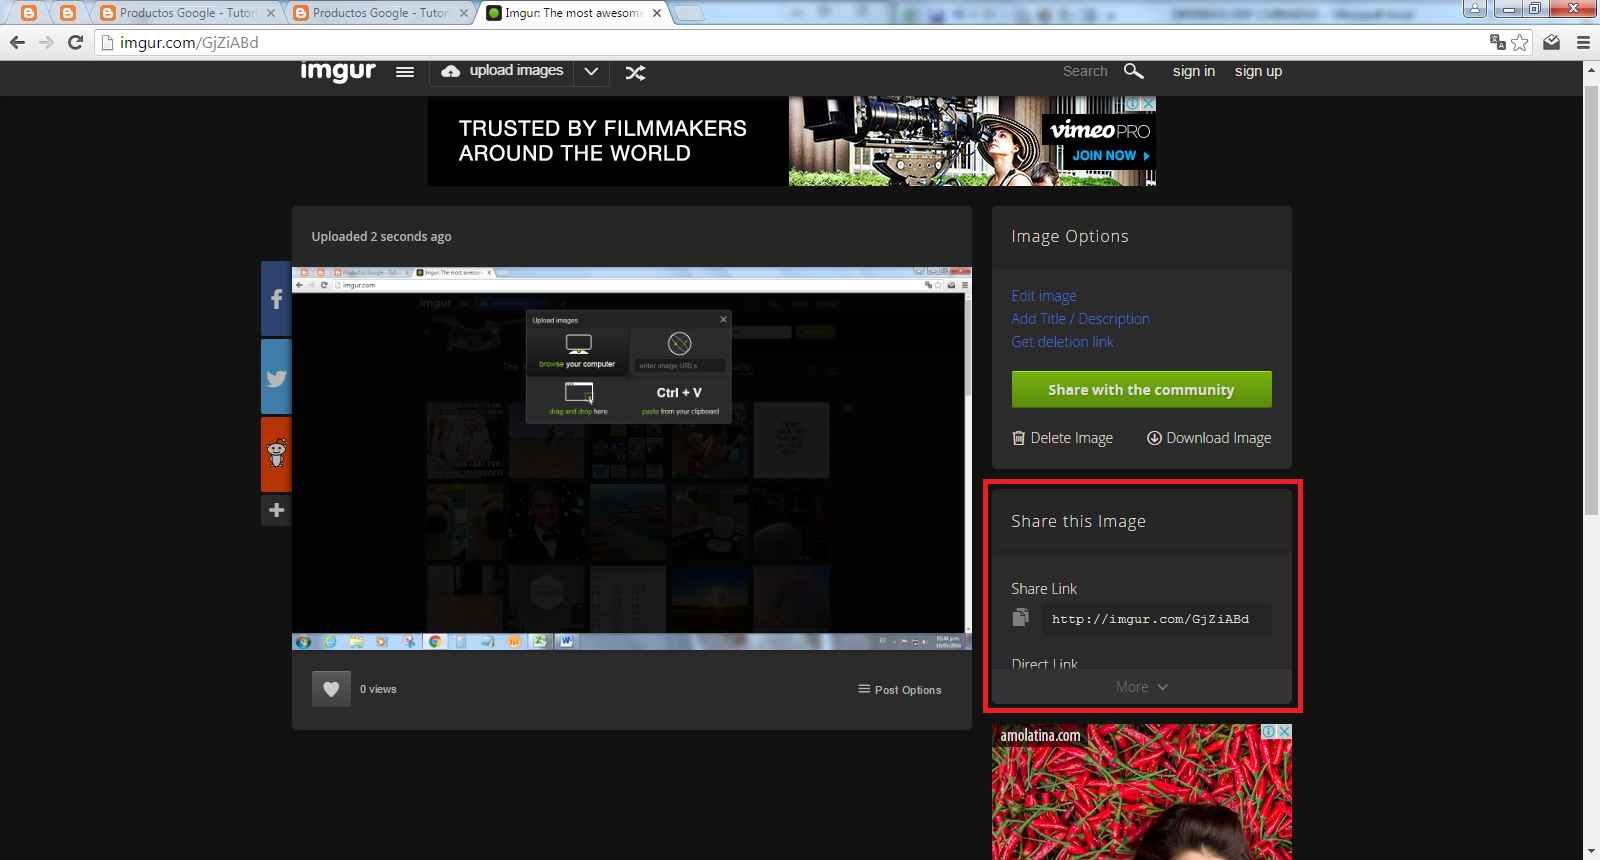Switch to first pinned Blogger tab
The image size is (1600, 860).
click(29, 13)
